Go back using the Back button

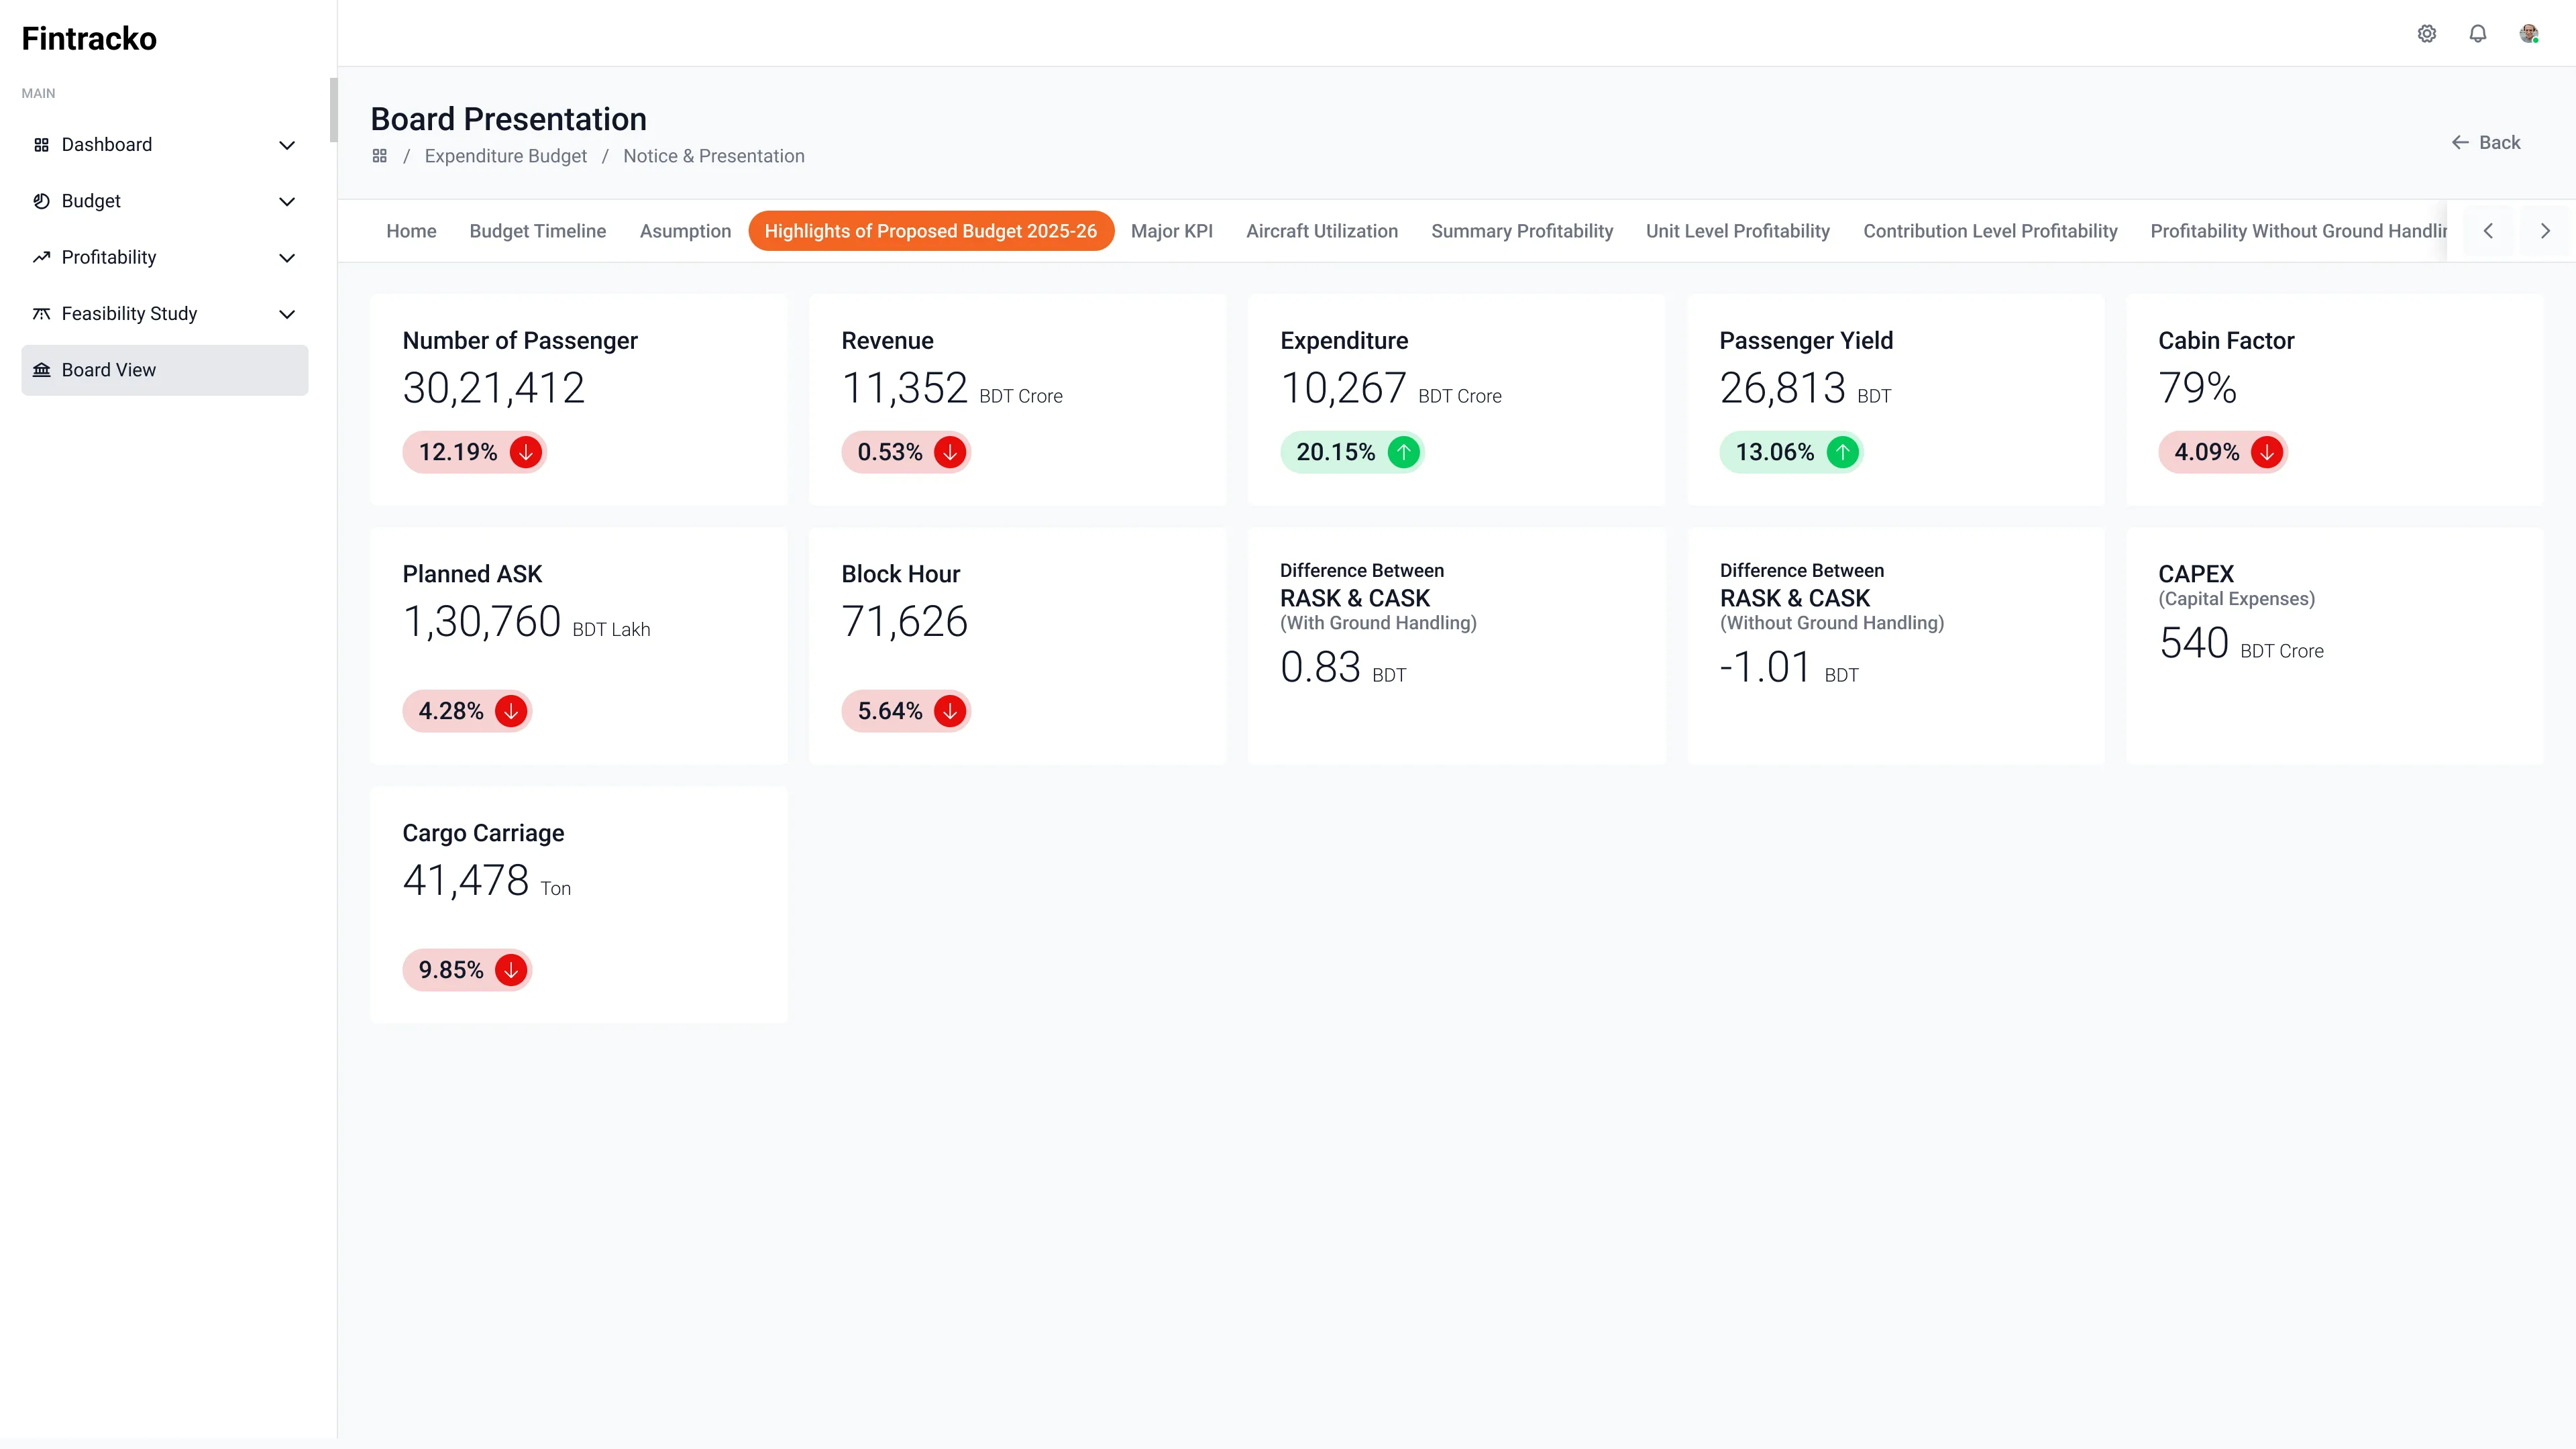(x=2486, y=142)
